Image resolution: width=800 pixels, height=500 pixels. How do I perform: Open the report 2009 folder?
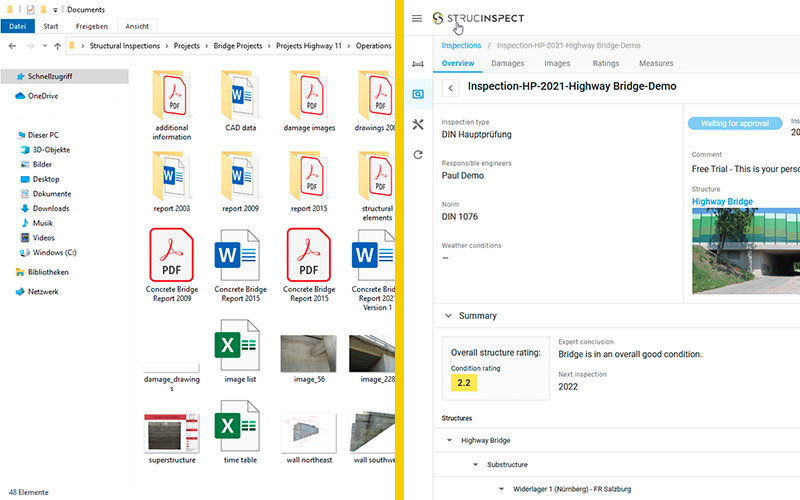click(x=240, y=182)
